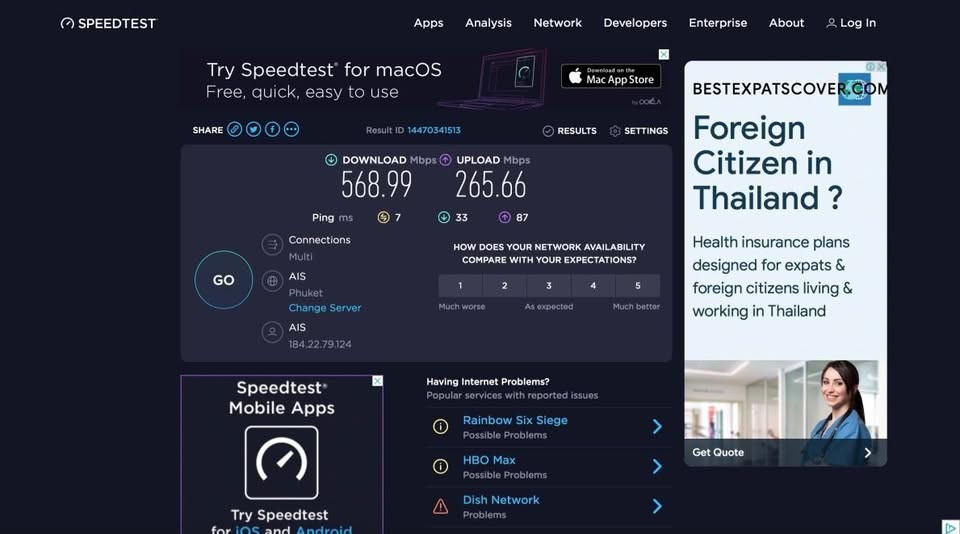Screen dimensions: 960x534
Task: Close the macOS banner ad
Action: click(x=664, y=55)
